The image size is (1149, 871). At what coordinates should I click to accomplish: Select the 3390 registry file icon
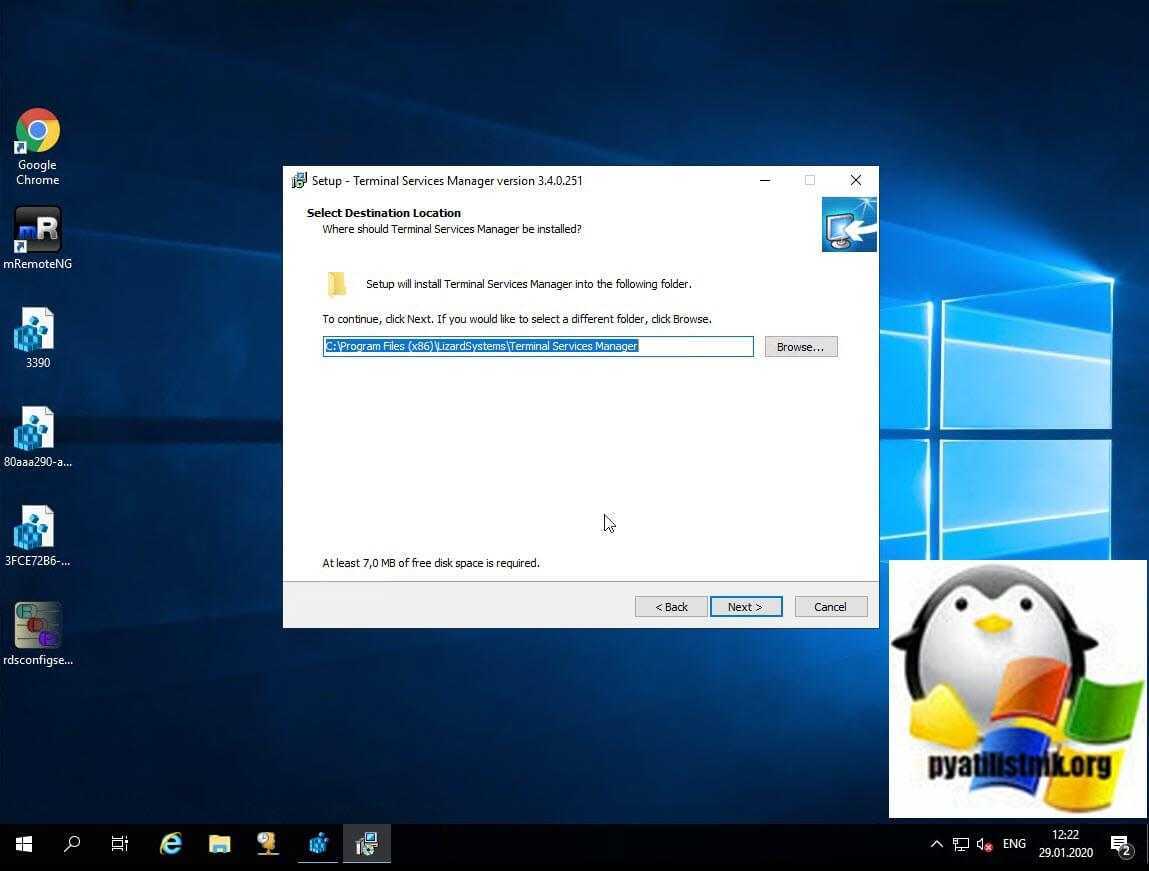pyautogui.click(x=37, y=338)
